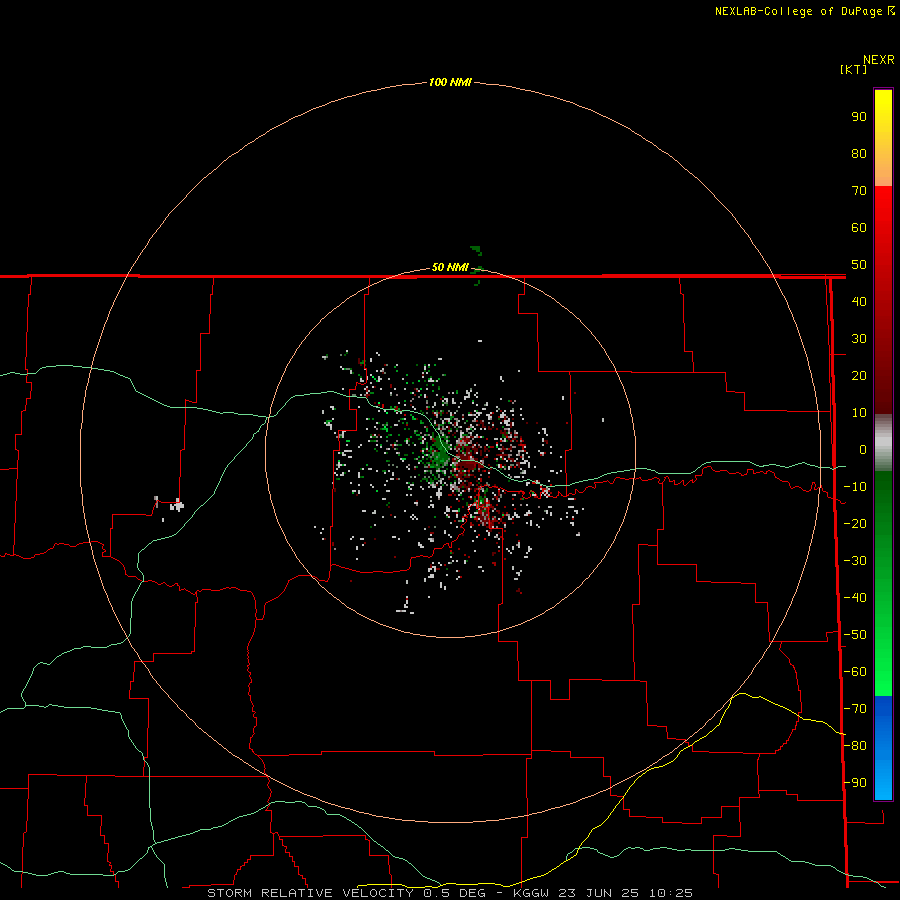This screenshot has height=900, width=900.
Task: Click the positive 60 value on velocity scale
Action: (859, 227)
